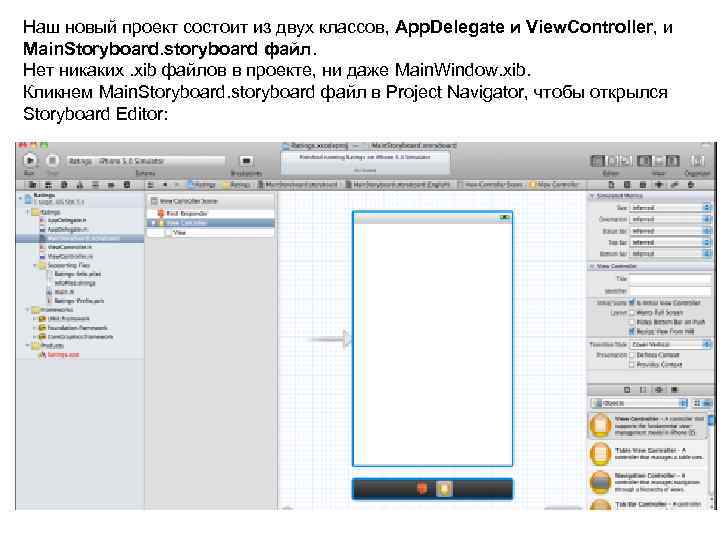720x540 pixels.
Task: Select Ratings.app under Products
Action: tap(63, 354)
